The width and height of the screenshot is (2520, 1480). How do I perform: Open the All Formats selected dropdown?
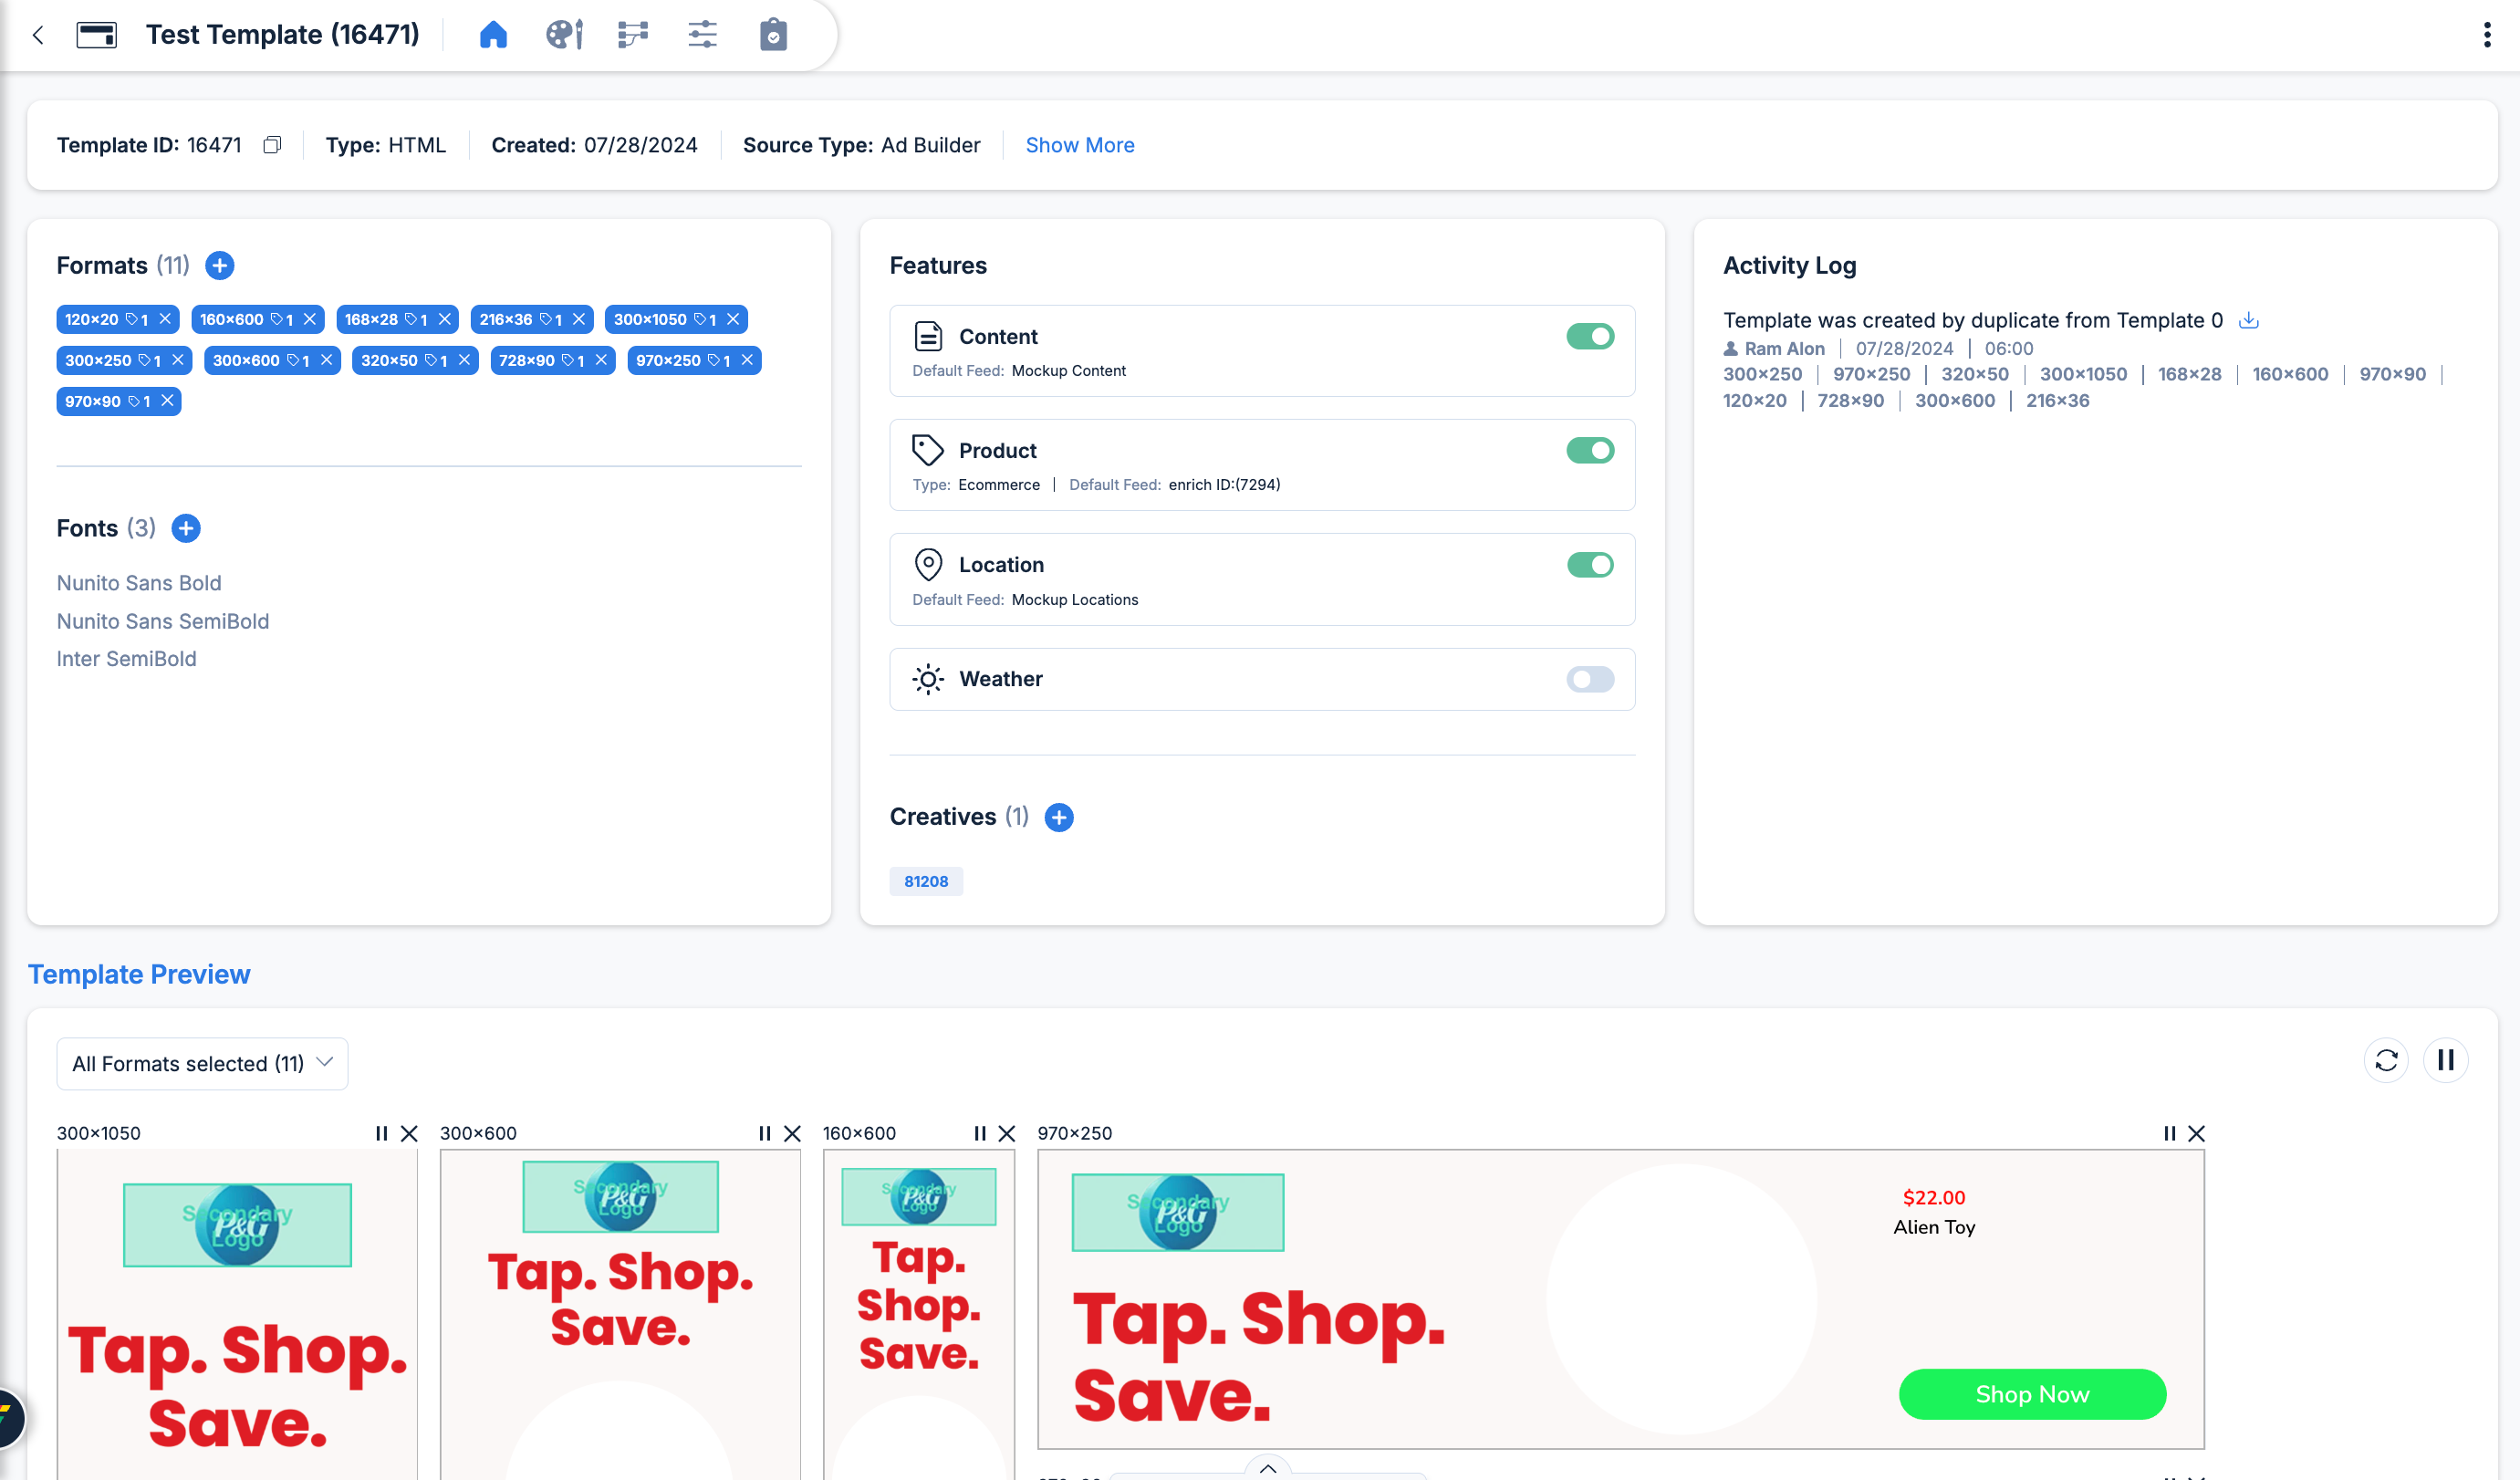[202, 1063]
